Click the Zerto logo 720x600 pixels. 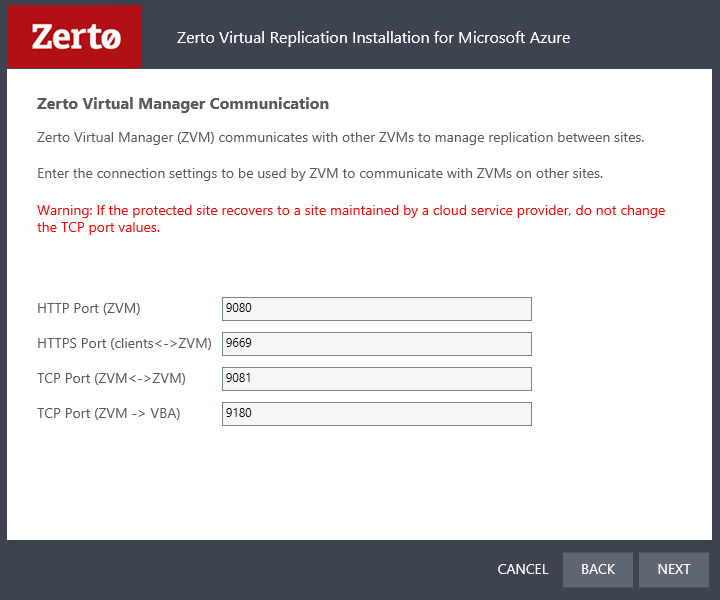[75, 37]
